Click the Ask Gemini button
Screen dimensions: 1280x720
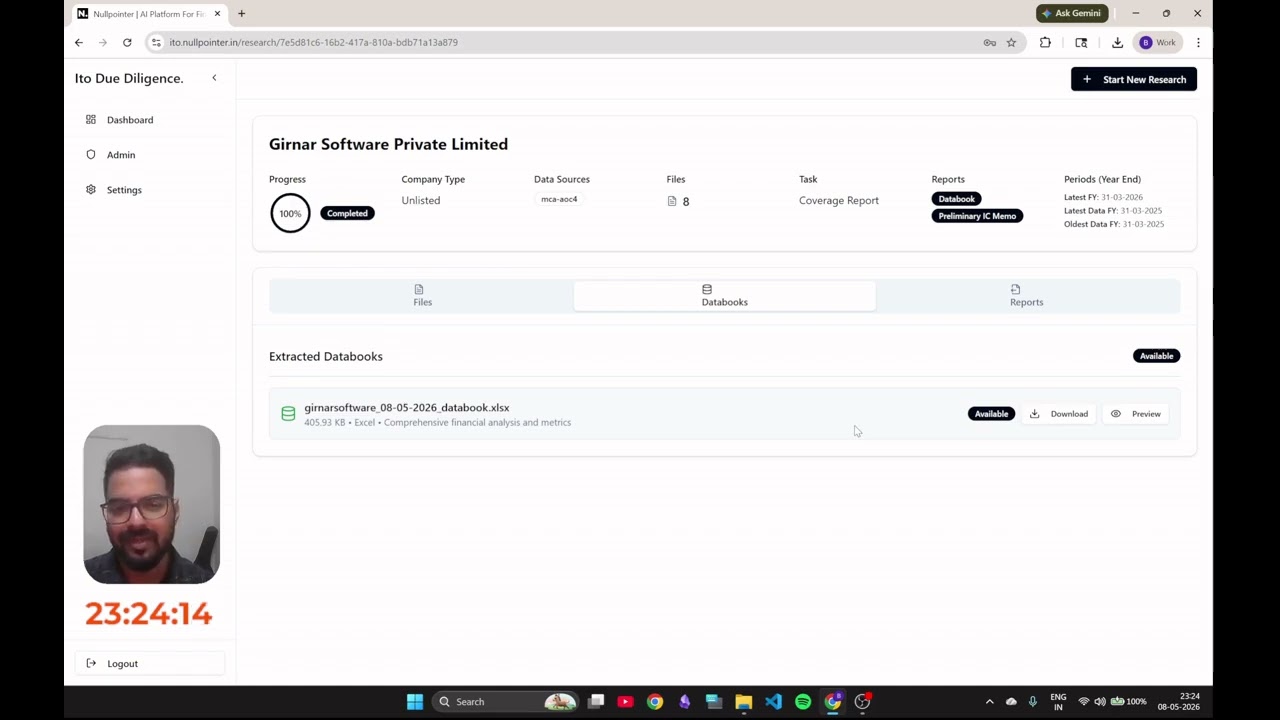tap(1072, 13)
